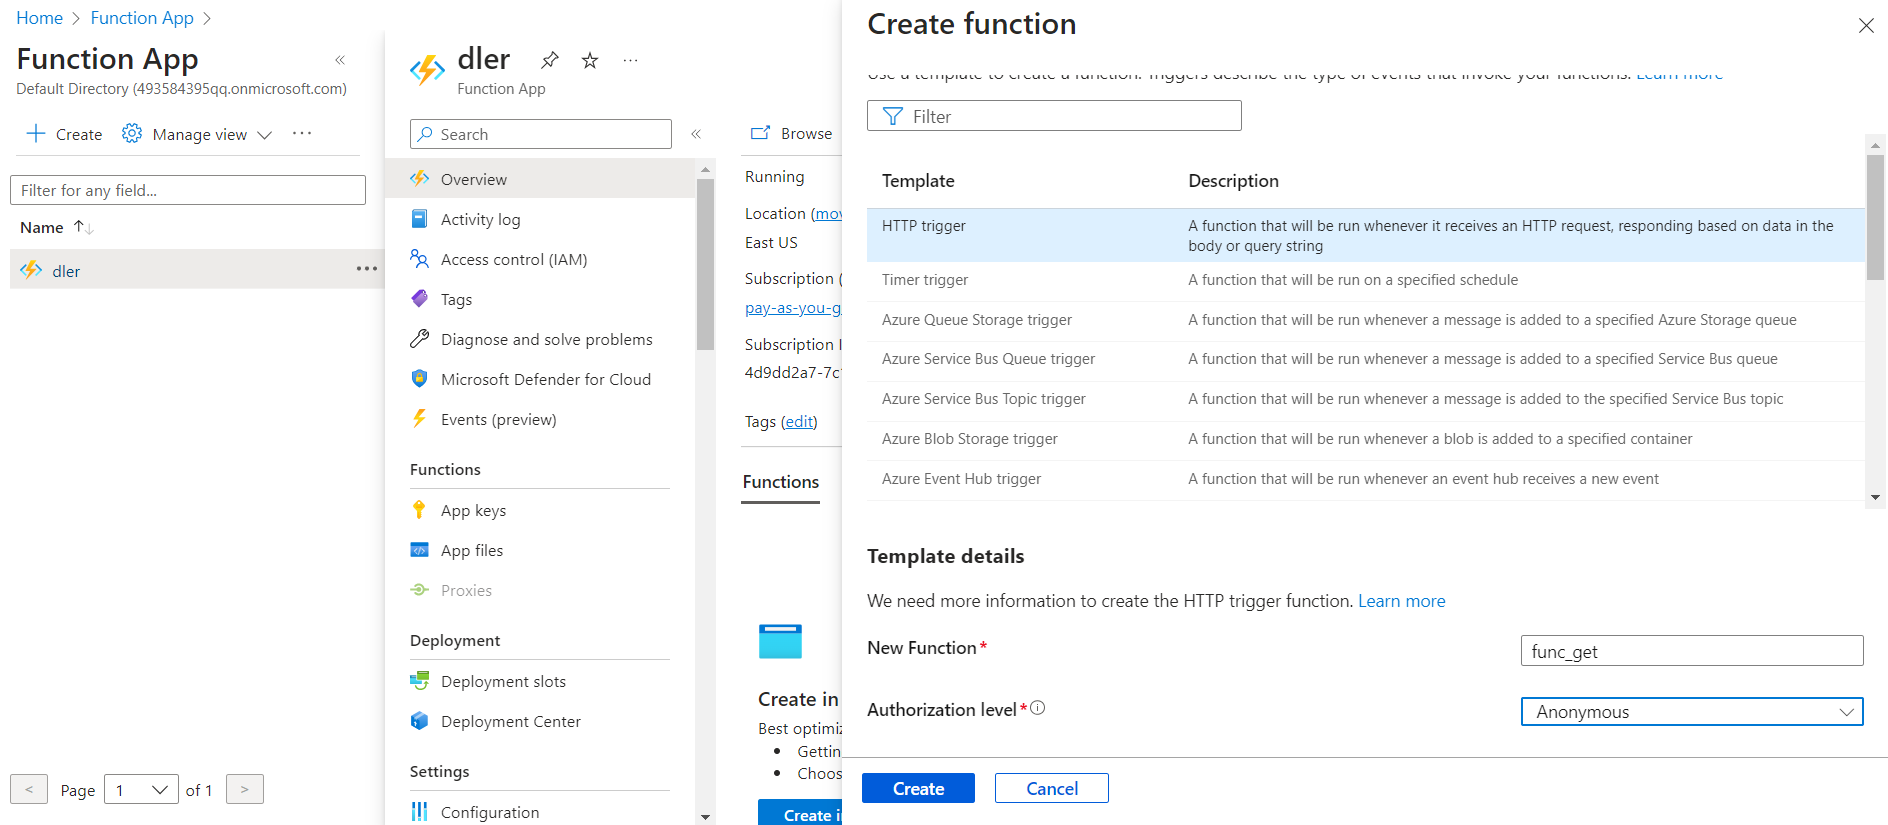Click the resource menu Search box

pos(541,134)
